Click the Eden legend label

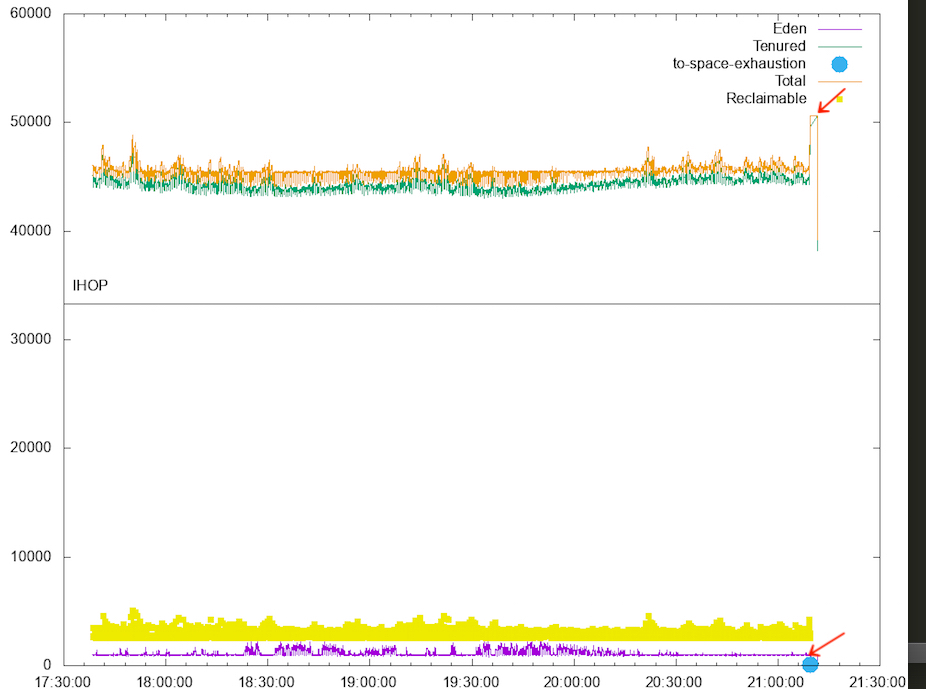pos(789,28)
